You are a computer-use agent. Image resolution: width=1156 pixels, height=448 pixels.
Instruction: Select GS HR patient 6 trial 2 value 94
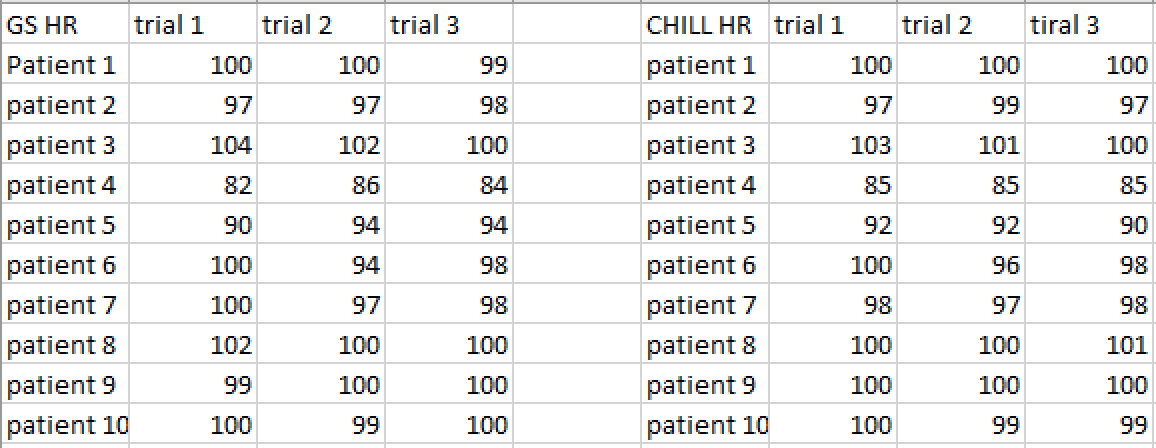321,265
